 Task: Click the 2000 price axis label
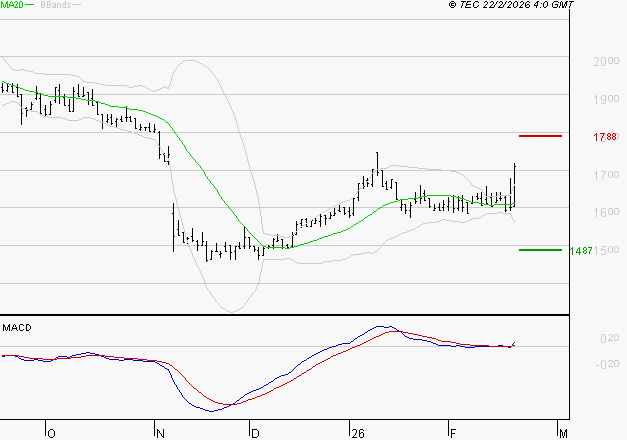606,61
